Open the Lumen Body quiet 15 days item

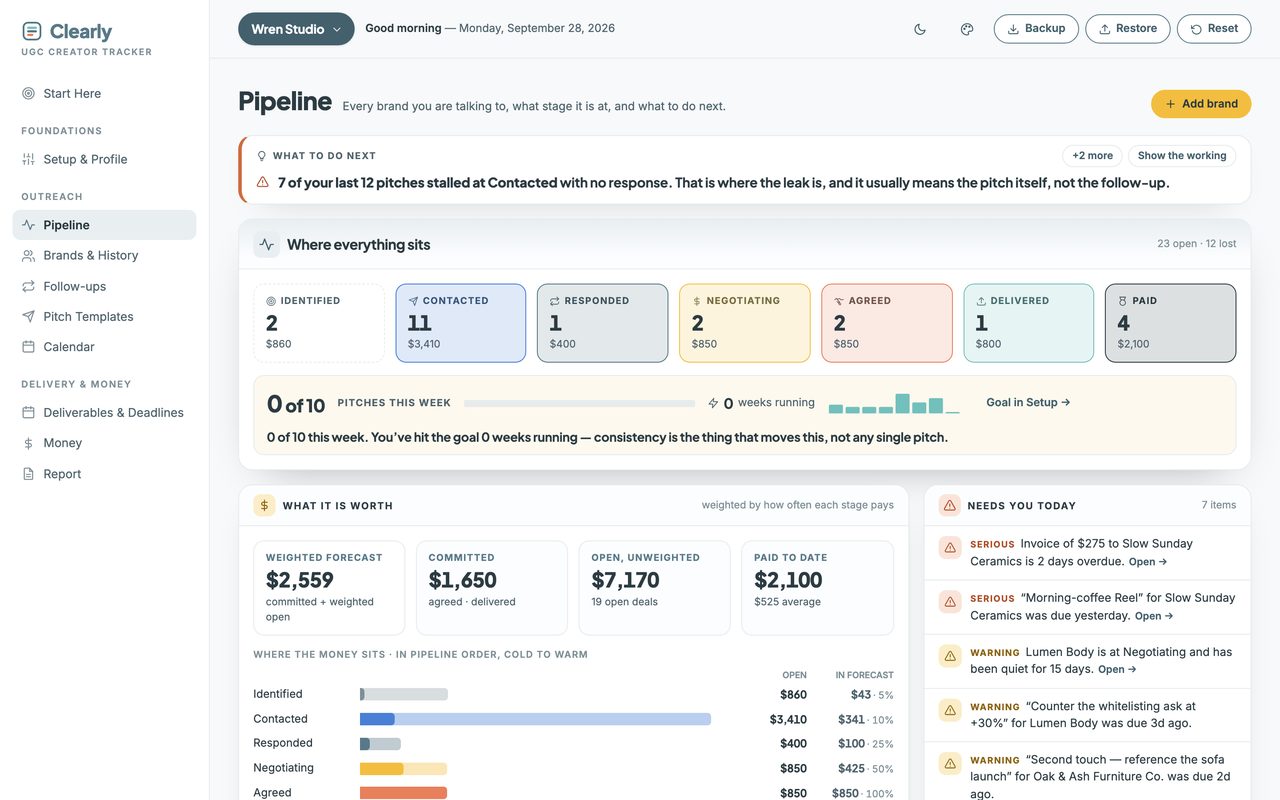click(1087, 660)
